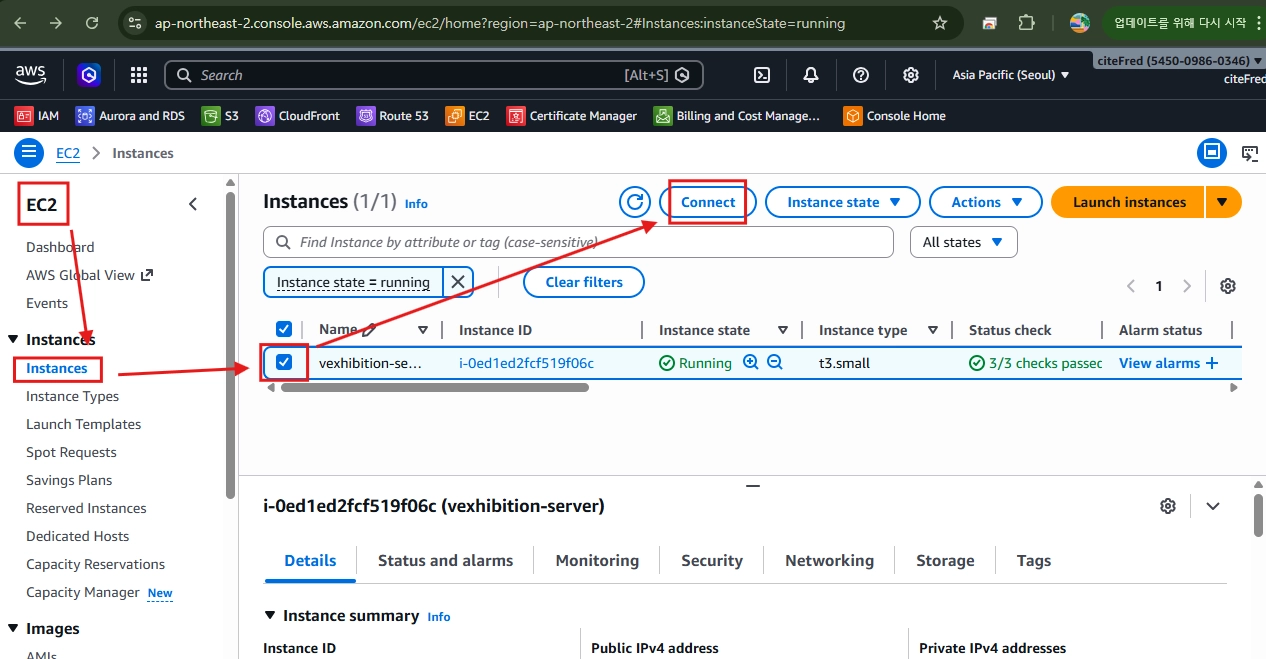Image resolution: width=1266 pixels, height=659 pixels.
Task: Click the AWS logo home icon
Action: point(31,74)
